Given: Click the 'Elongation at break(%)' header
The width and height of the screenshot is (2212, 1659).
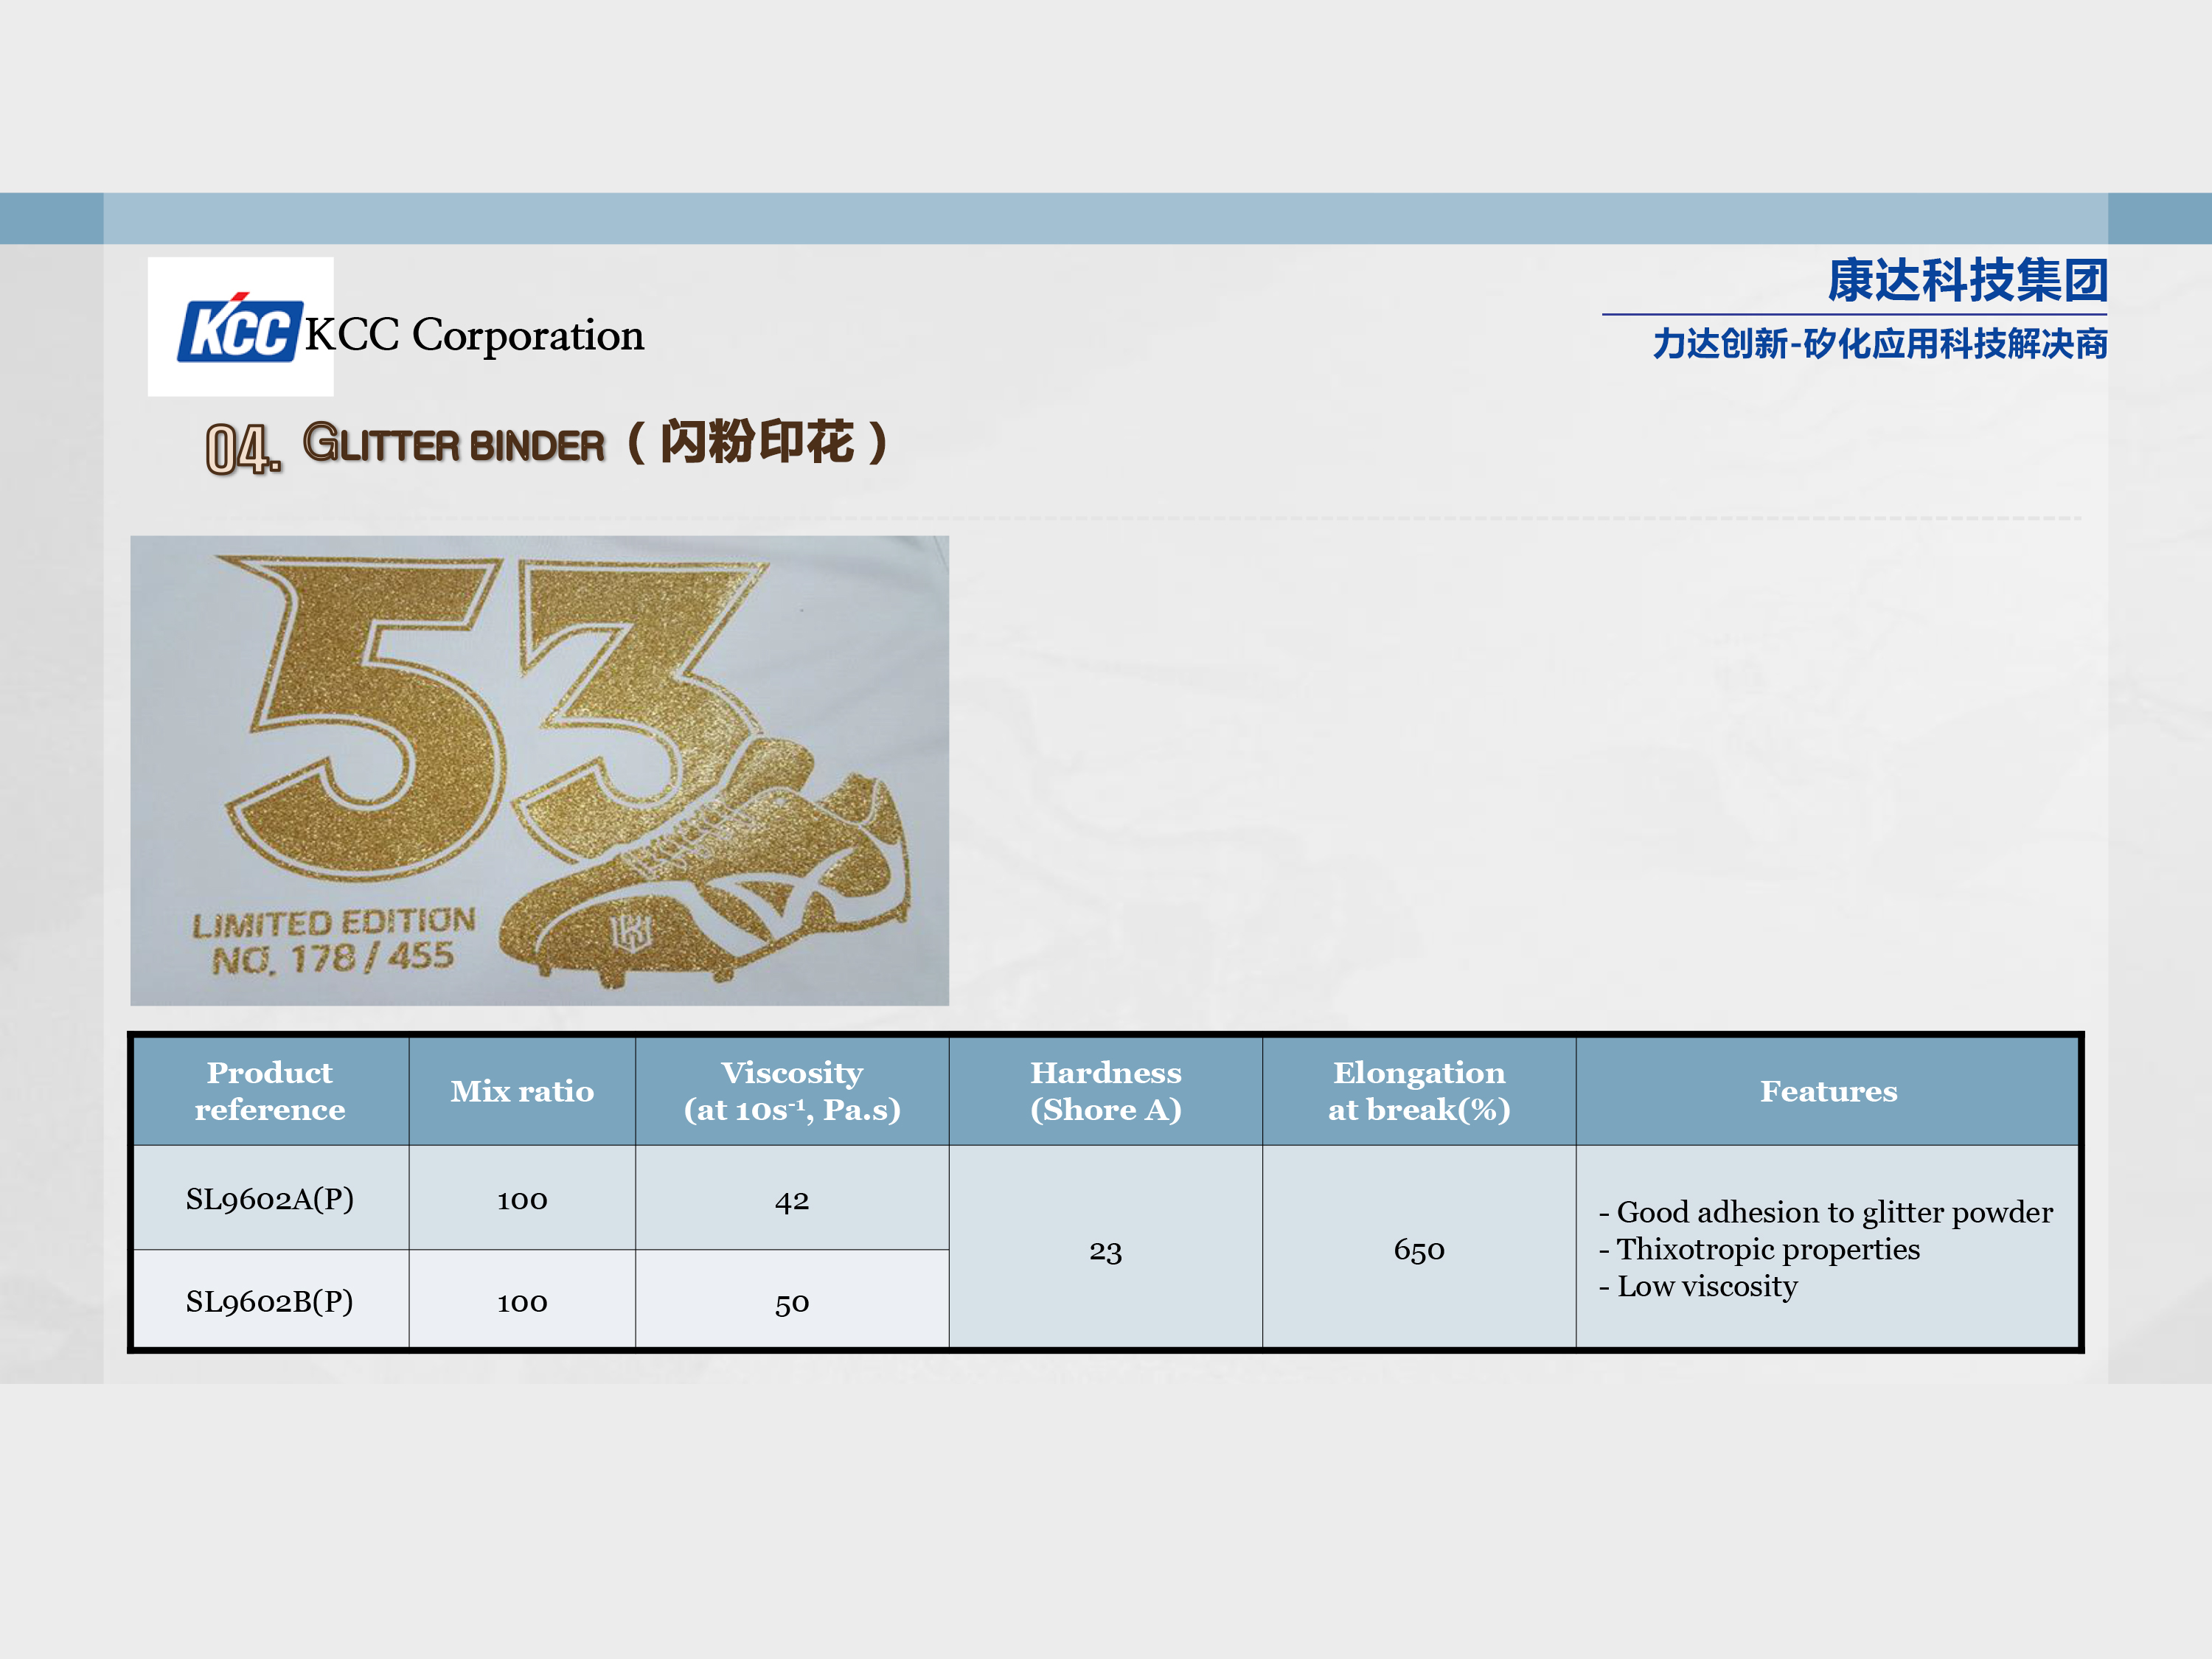Looking at the screenshot, I should coord(1419,1091).
